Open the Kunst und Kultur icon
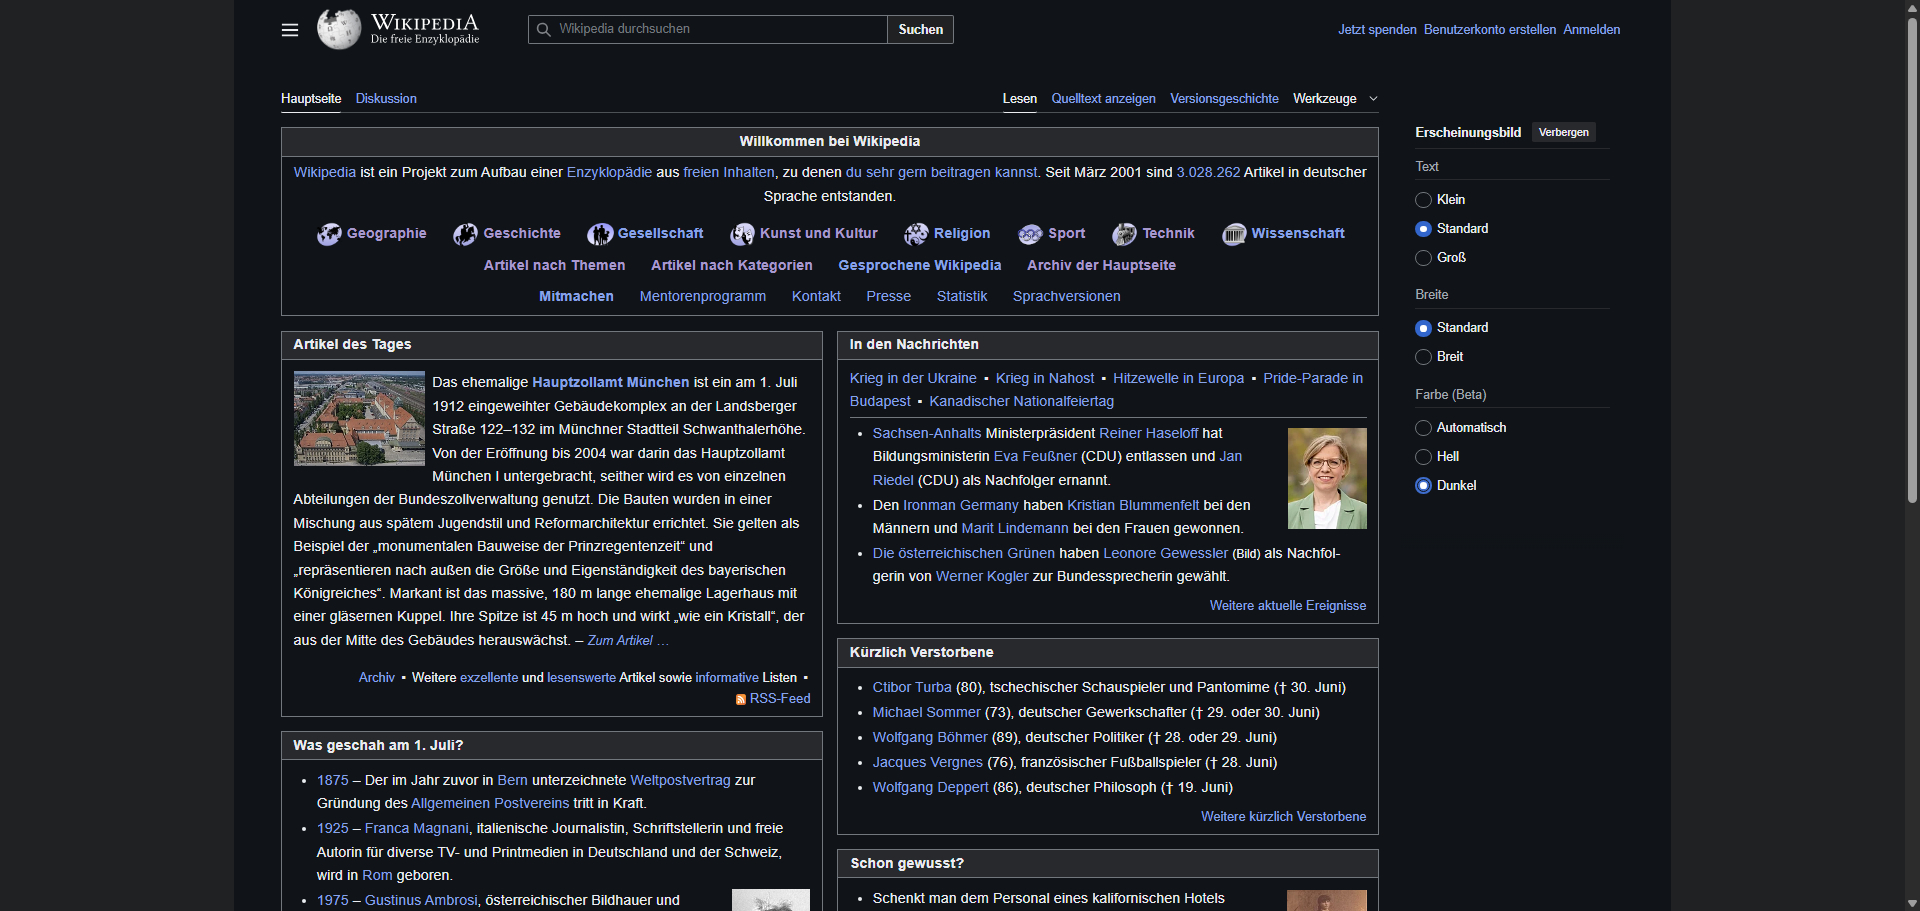 [742, 234]
